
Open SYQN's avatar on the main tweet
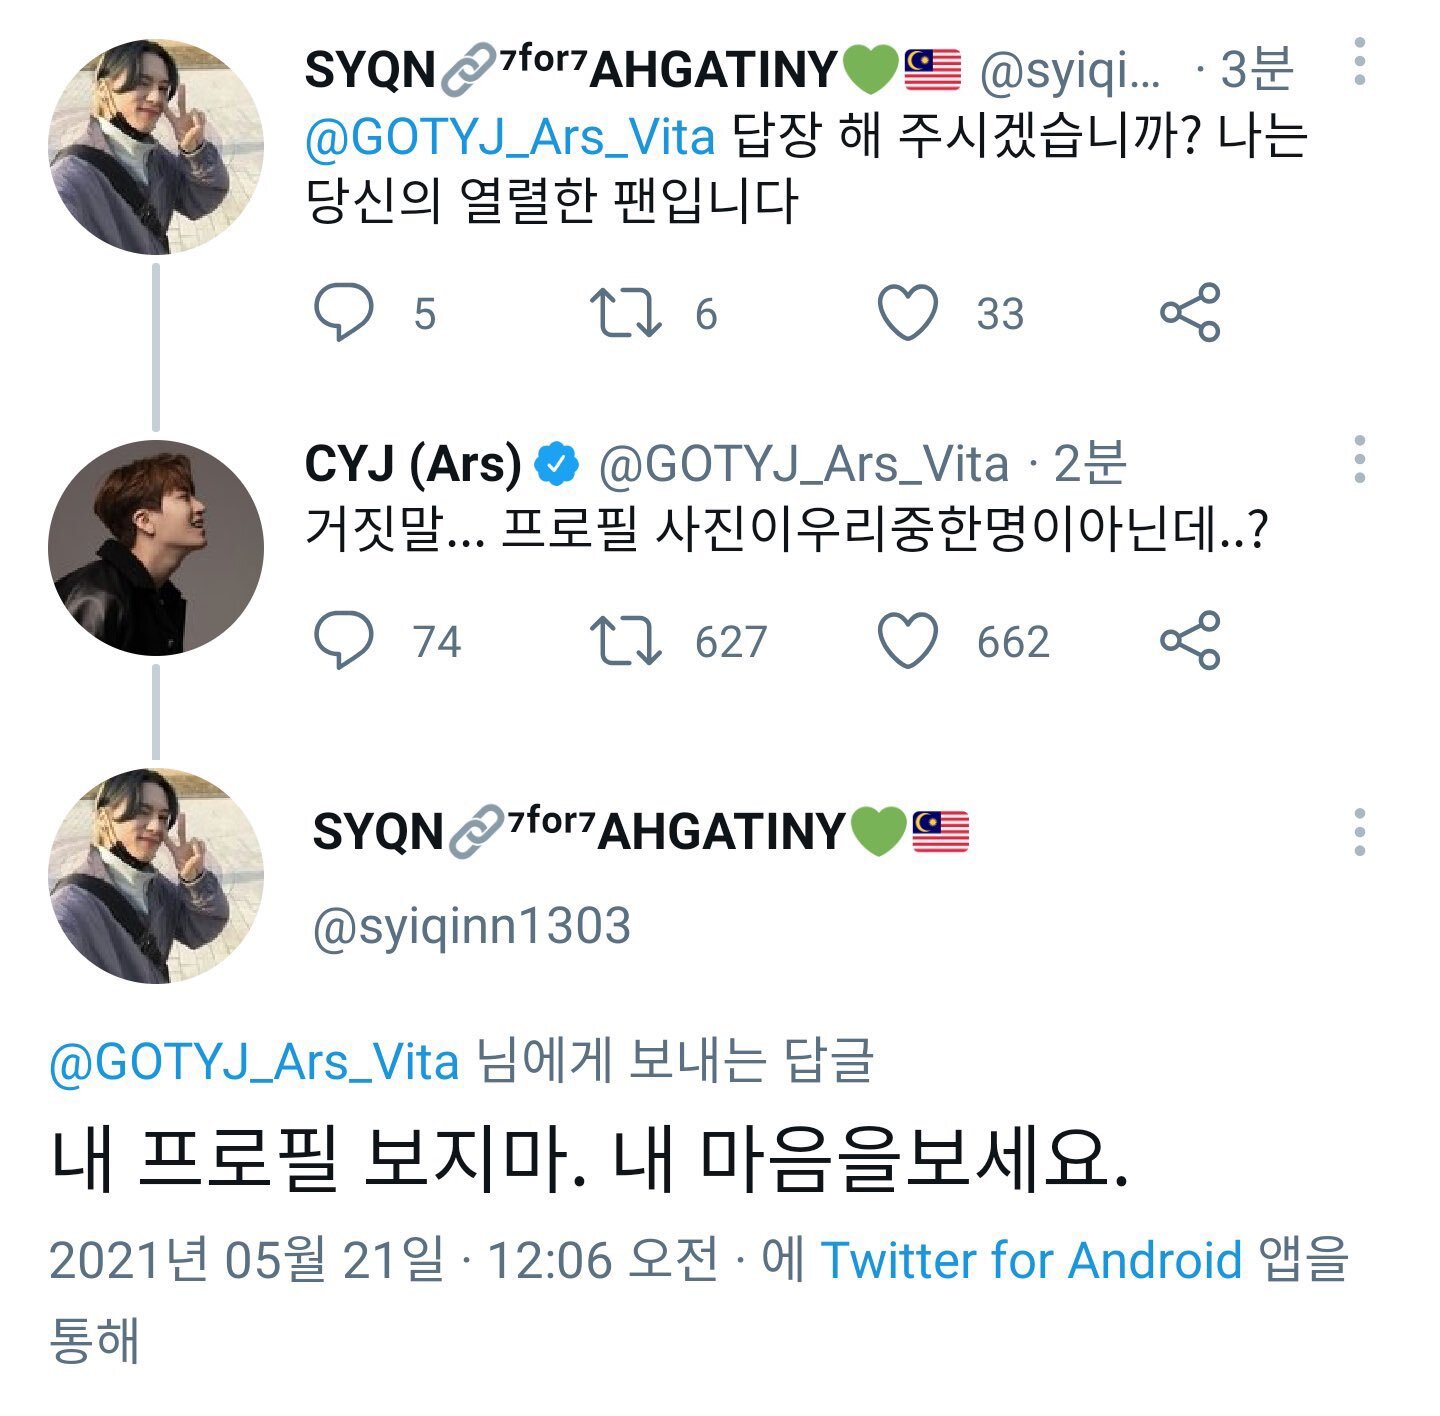(156, 876)
